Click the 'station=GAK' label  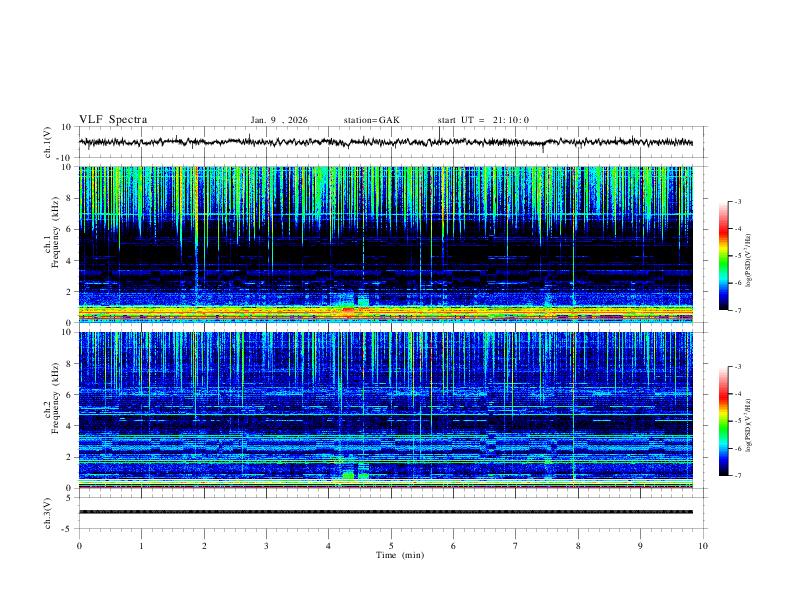[x=371, y=120]
